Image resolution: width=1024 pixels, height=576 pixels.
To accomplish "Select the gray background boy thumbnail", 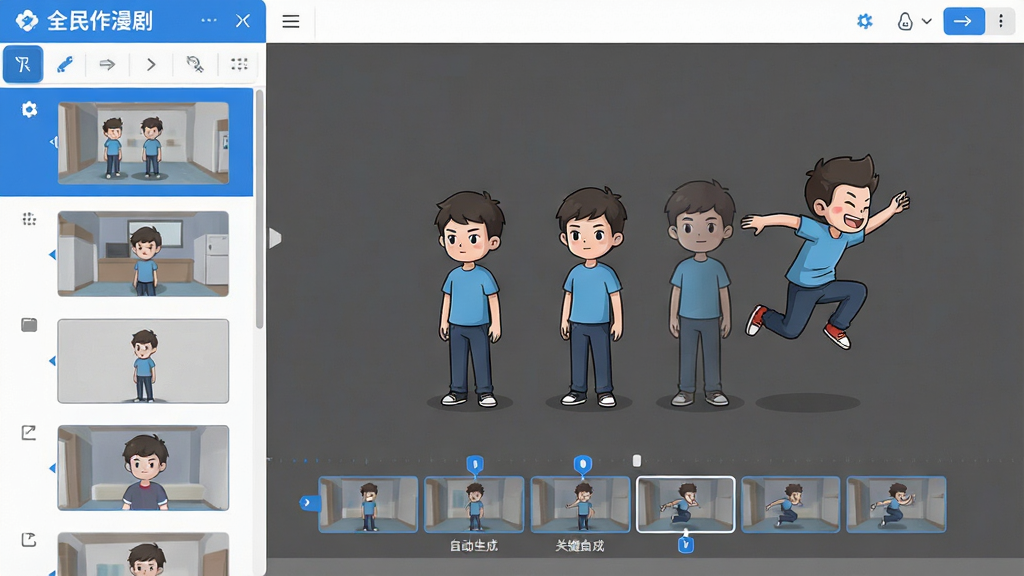I will pos(143,361).
